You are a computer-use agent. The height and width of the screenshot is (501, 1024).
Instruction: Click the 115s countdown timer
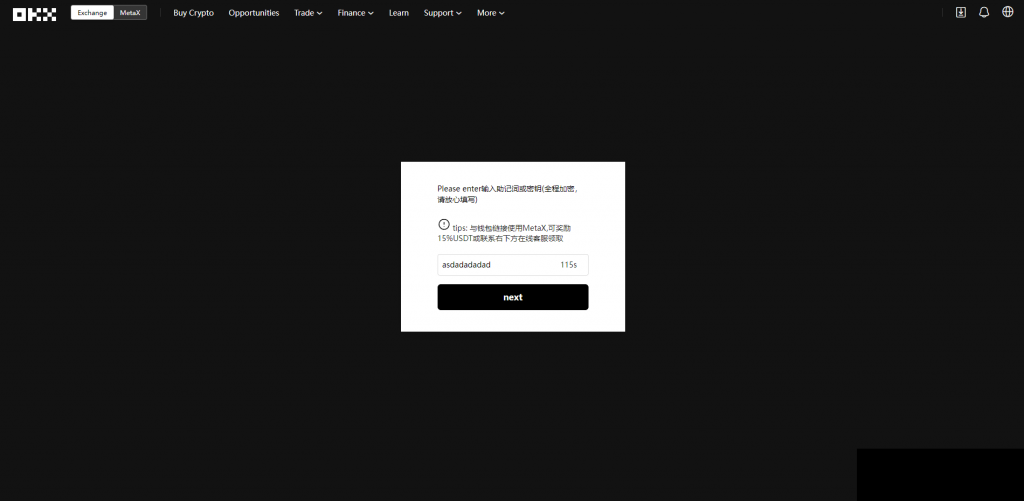569,265
